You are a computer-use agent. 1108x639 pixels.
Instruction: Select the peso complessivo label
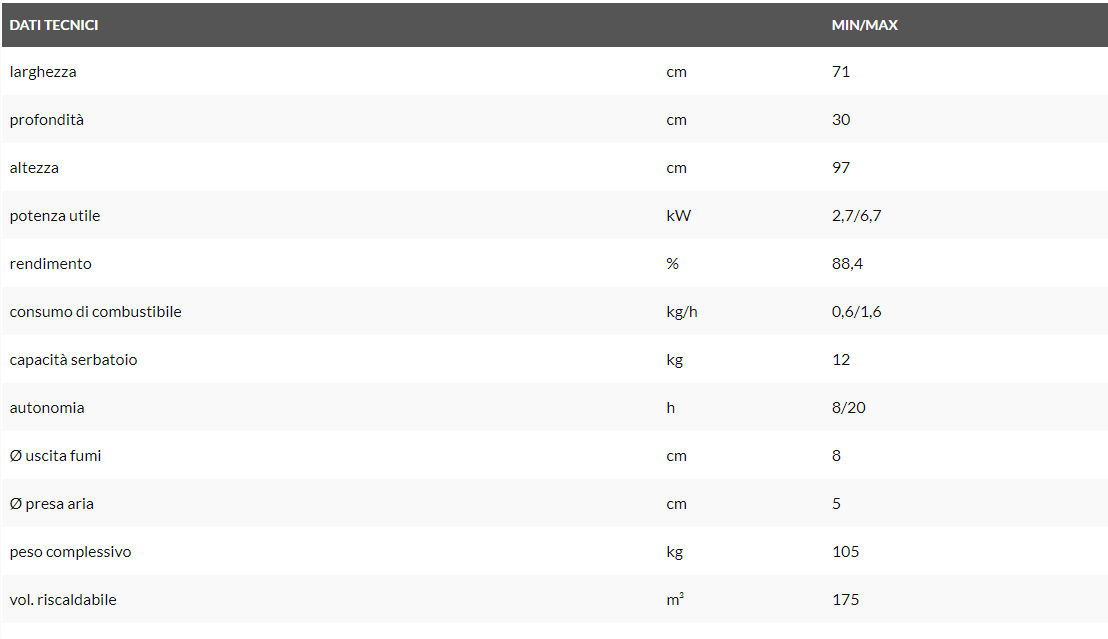[x=70, y=552]
